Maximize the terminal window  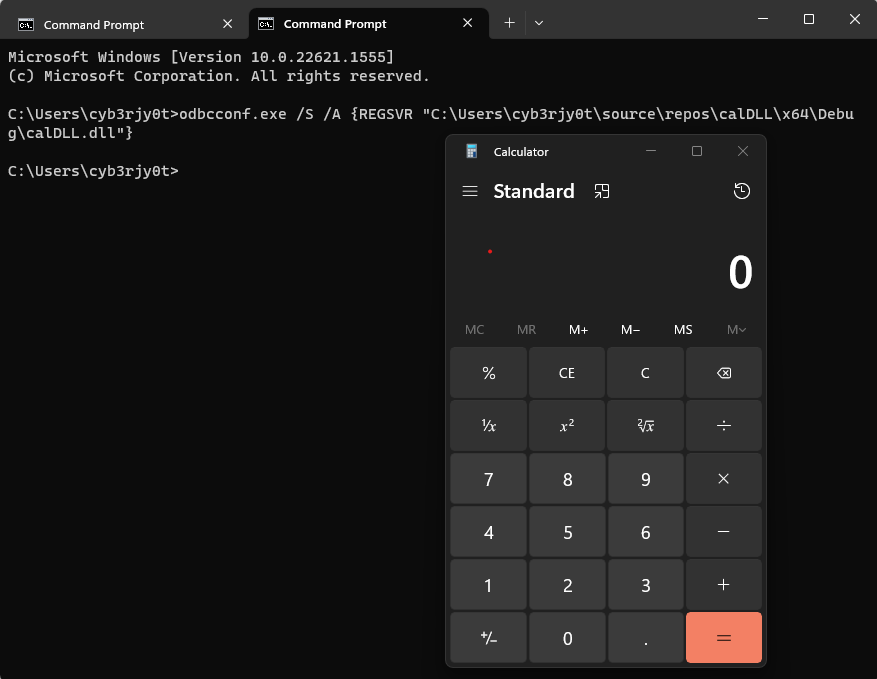click(x=809, y=19)
